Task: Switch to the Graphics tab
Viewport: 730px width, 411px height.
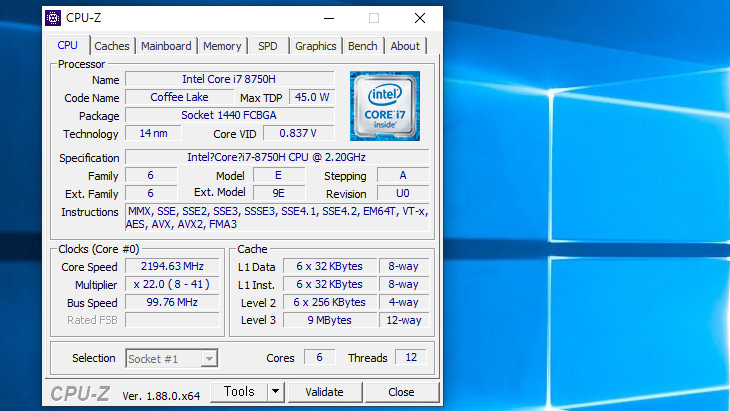Action: 316,46
